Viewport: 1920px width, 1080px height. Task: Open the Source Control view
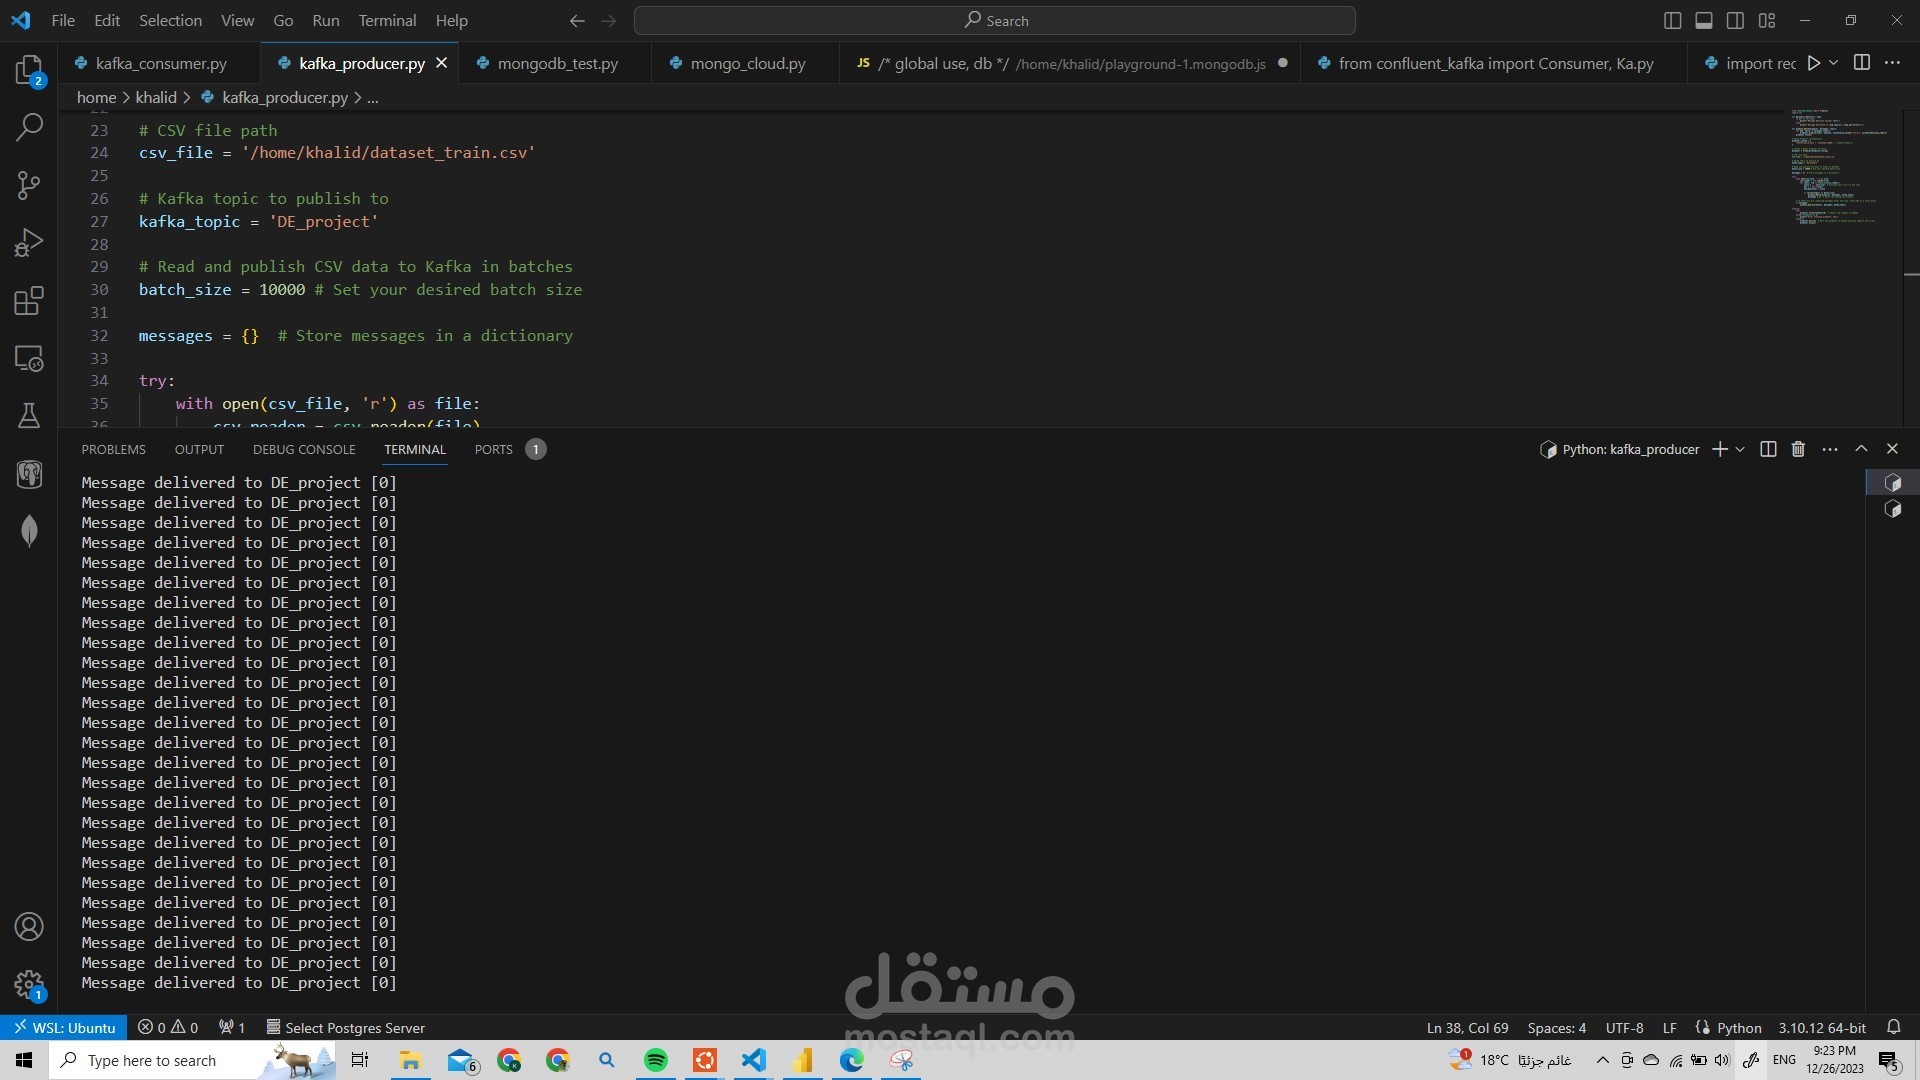[x=29, y=185]
